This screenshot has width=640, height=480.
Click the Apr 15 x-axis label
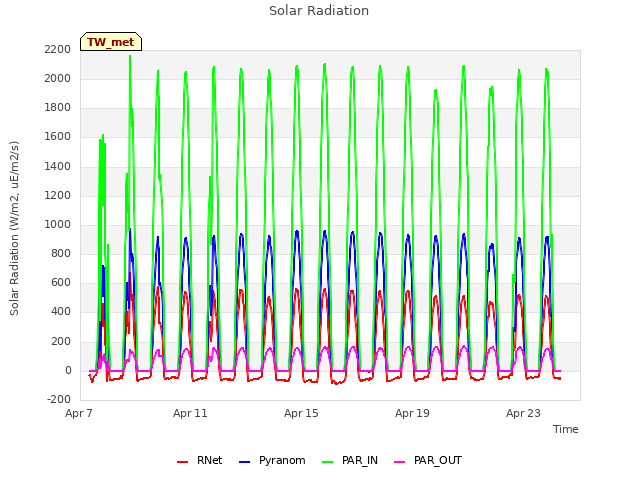[301, 413]
